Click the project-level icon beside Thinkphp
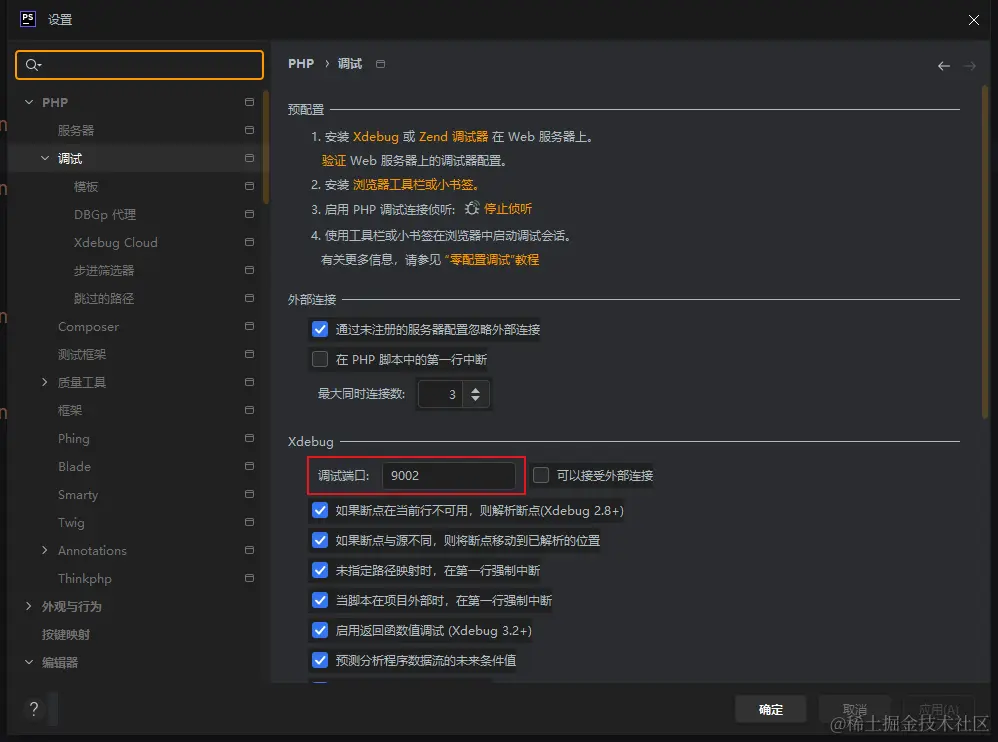Viewport: 998px width, 742px height. pyautogui.click(x=250, y=578)
